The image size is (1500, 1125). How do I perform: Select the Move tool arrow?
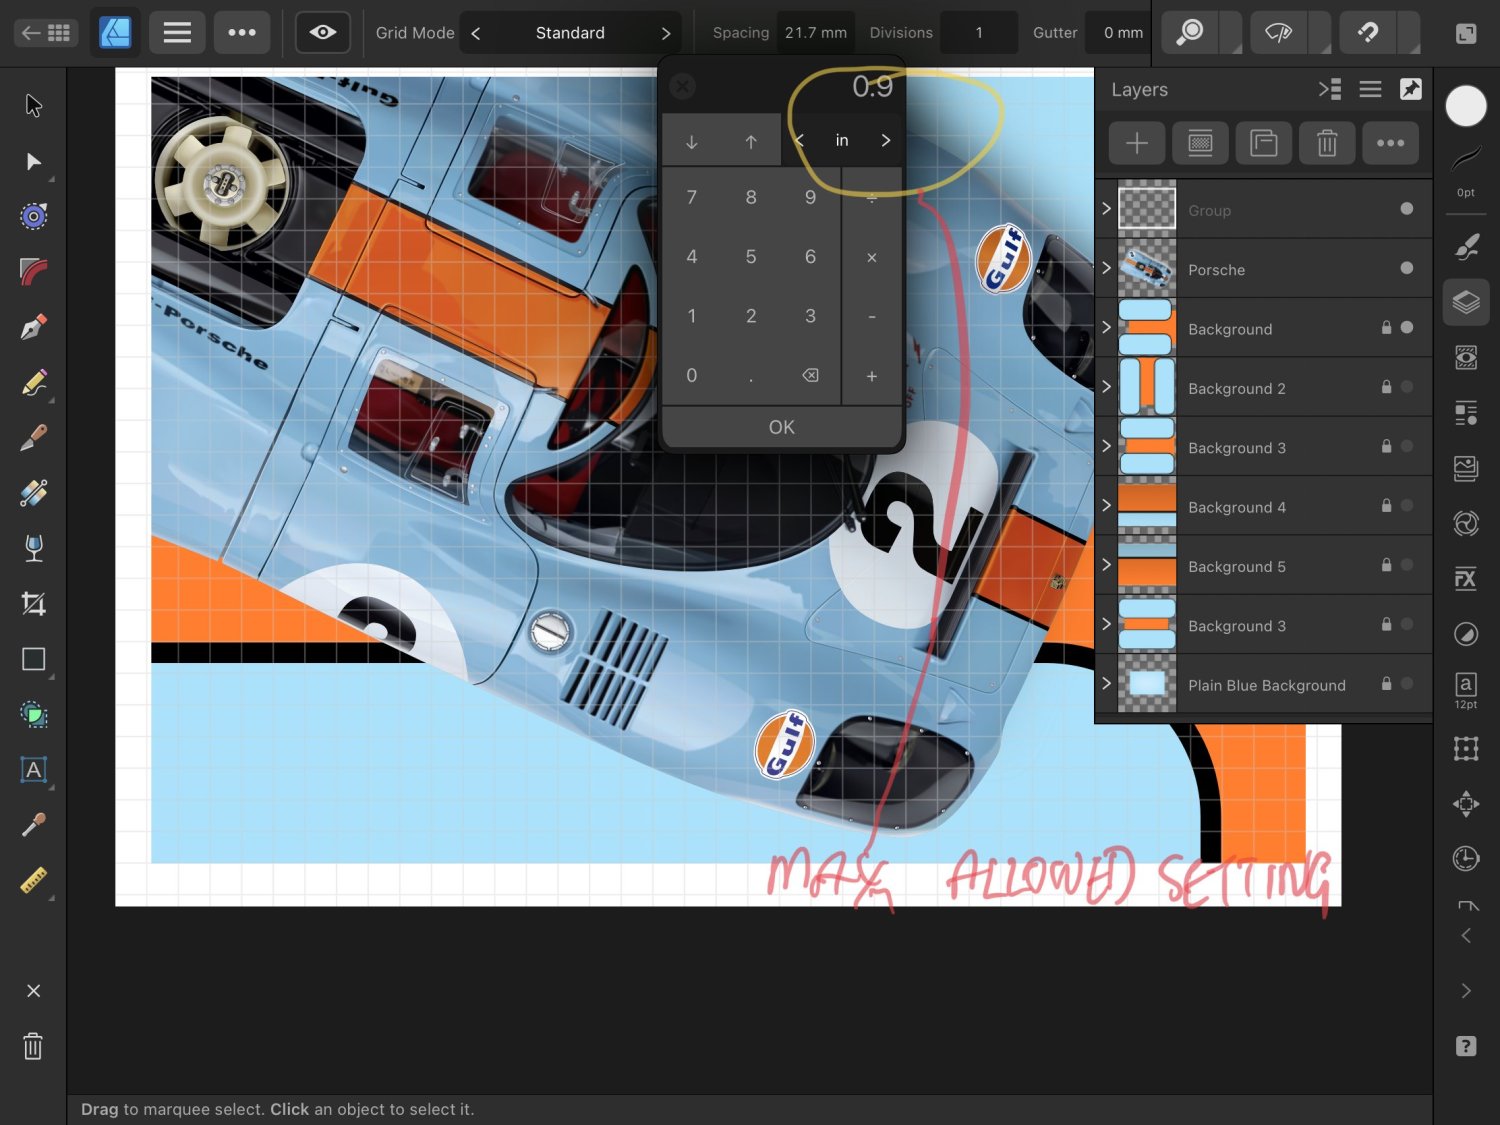[x=34, y=105]
